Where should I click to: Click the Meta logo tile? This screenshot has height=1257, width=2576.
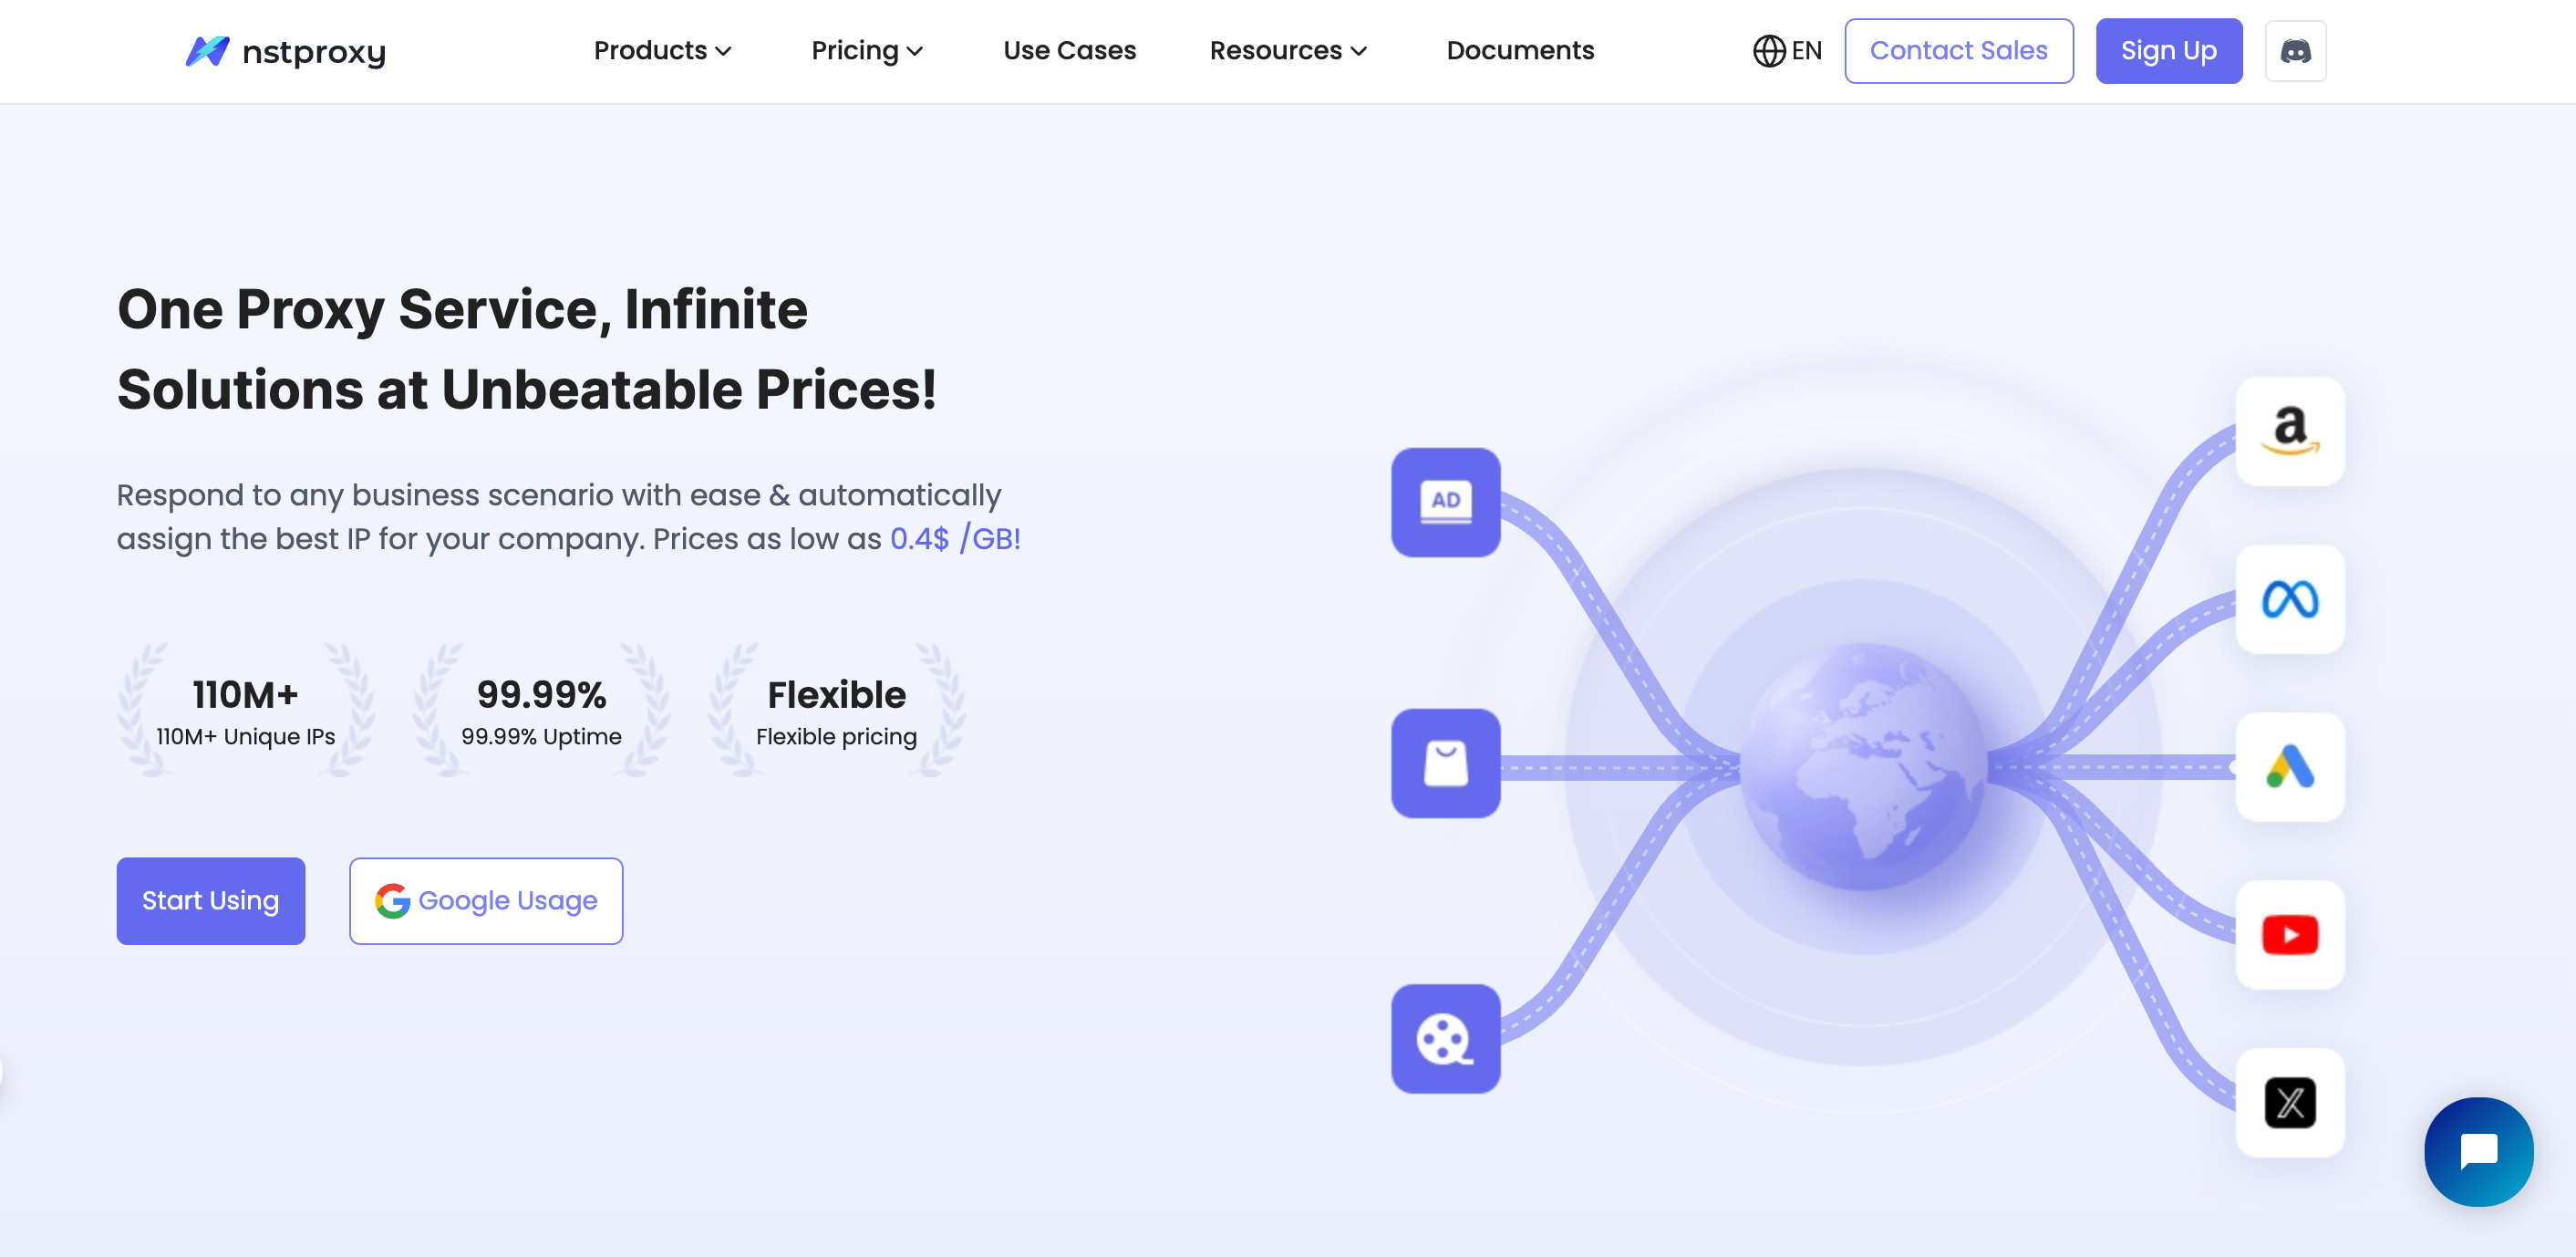2289,599
